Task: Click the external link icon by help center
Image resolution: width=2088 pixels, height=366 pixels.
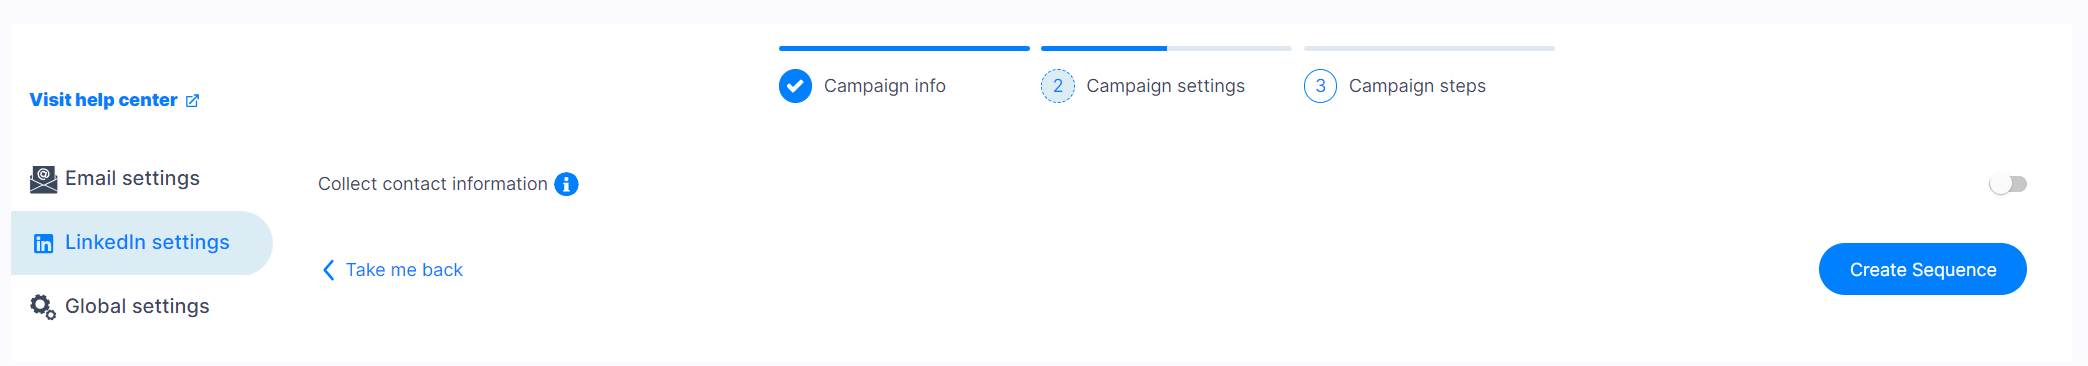Action: [192, 100]
